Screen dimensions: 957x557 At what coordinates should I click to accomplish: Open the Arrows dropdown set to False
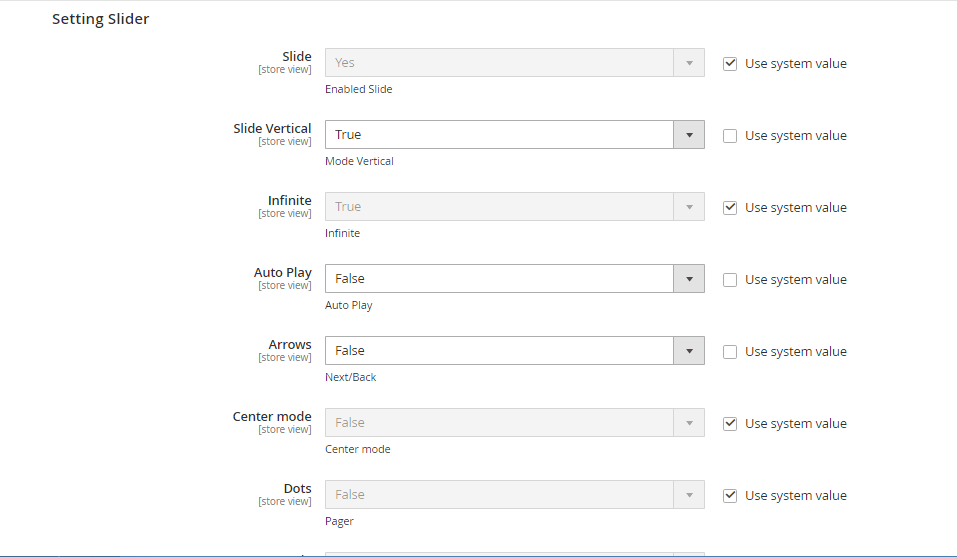[514, 351]
